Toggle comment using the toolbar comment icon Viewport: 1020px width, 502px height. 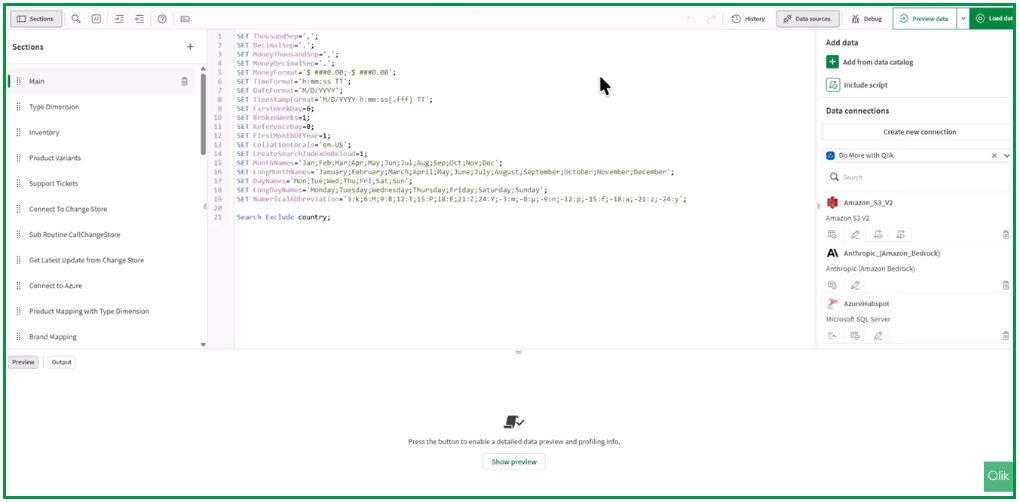point(96,19)
